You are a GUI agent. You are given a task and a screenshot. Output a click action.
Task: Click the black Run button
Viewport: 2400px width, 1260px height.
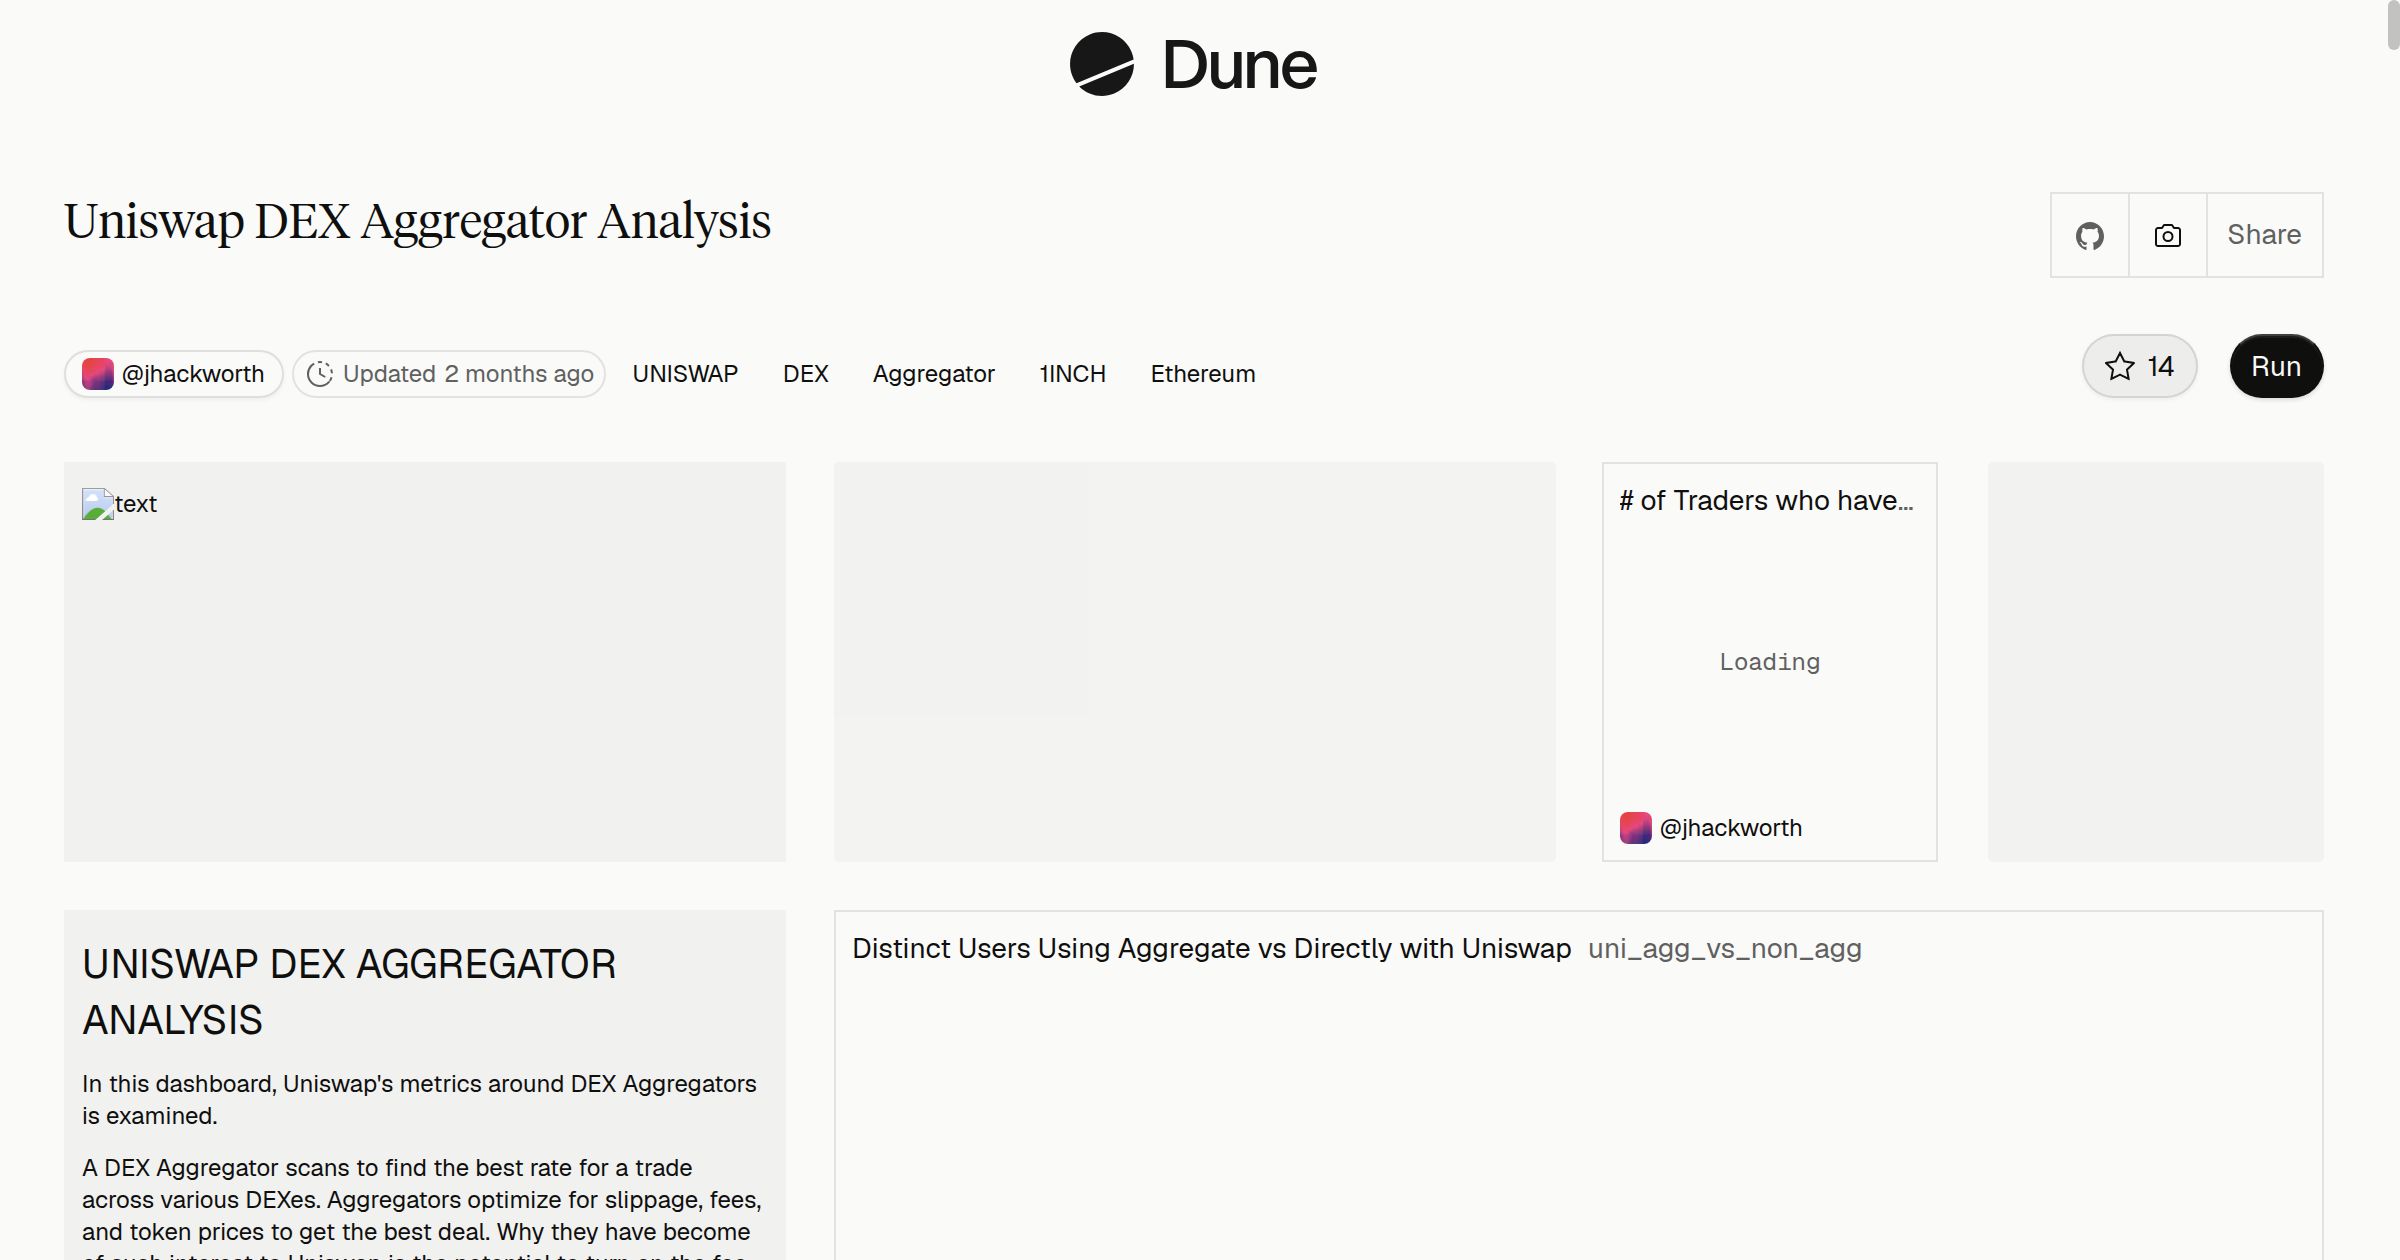pyautogui.click(x=2276, y=366)
